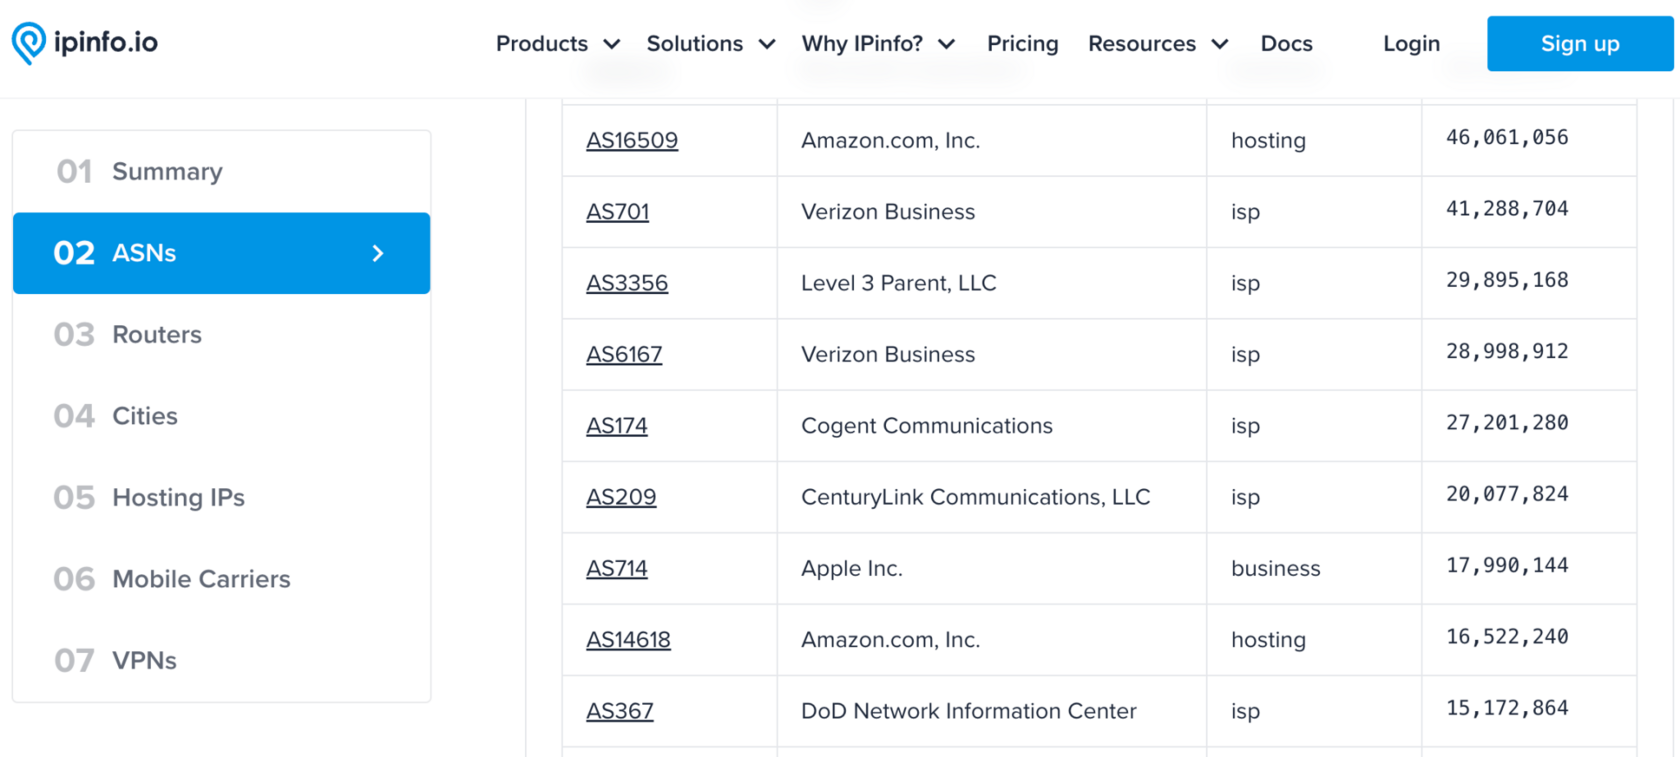Click the AS701 Verizon link
1680x757 pixels.
617,212
